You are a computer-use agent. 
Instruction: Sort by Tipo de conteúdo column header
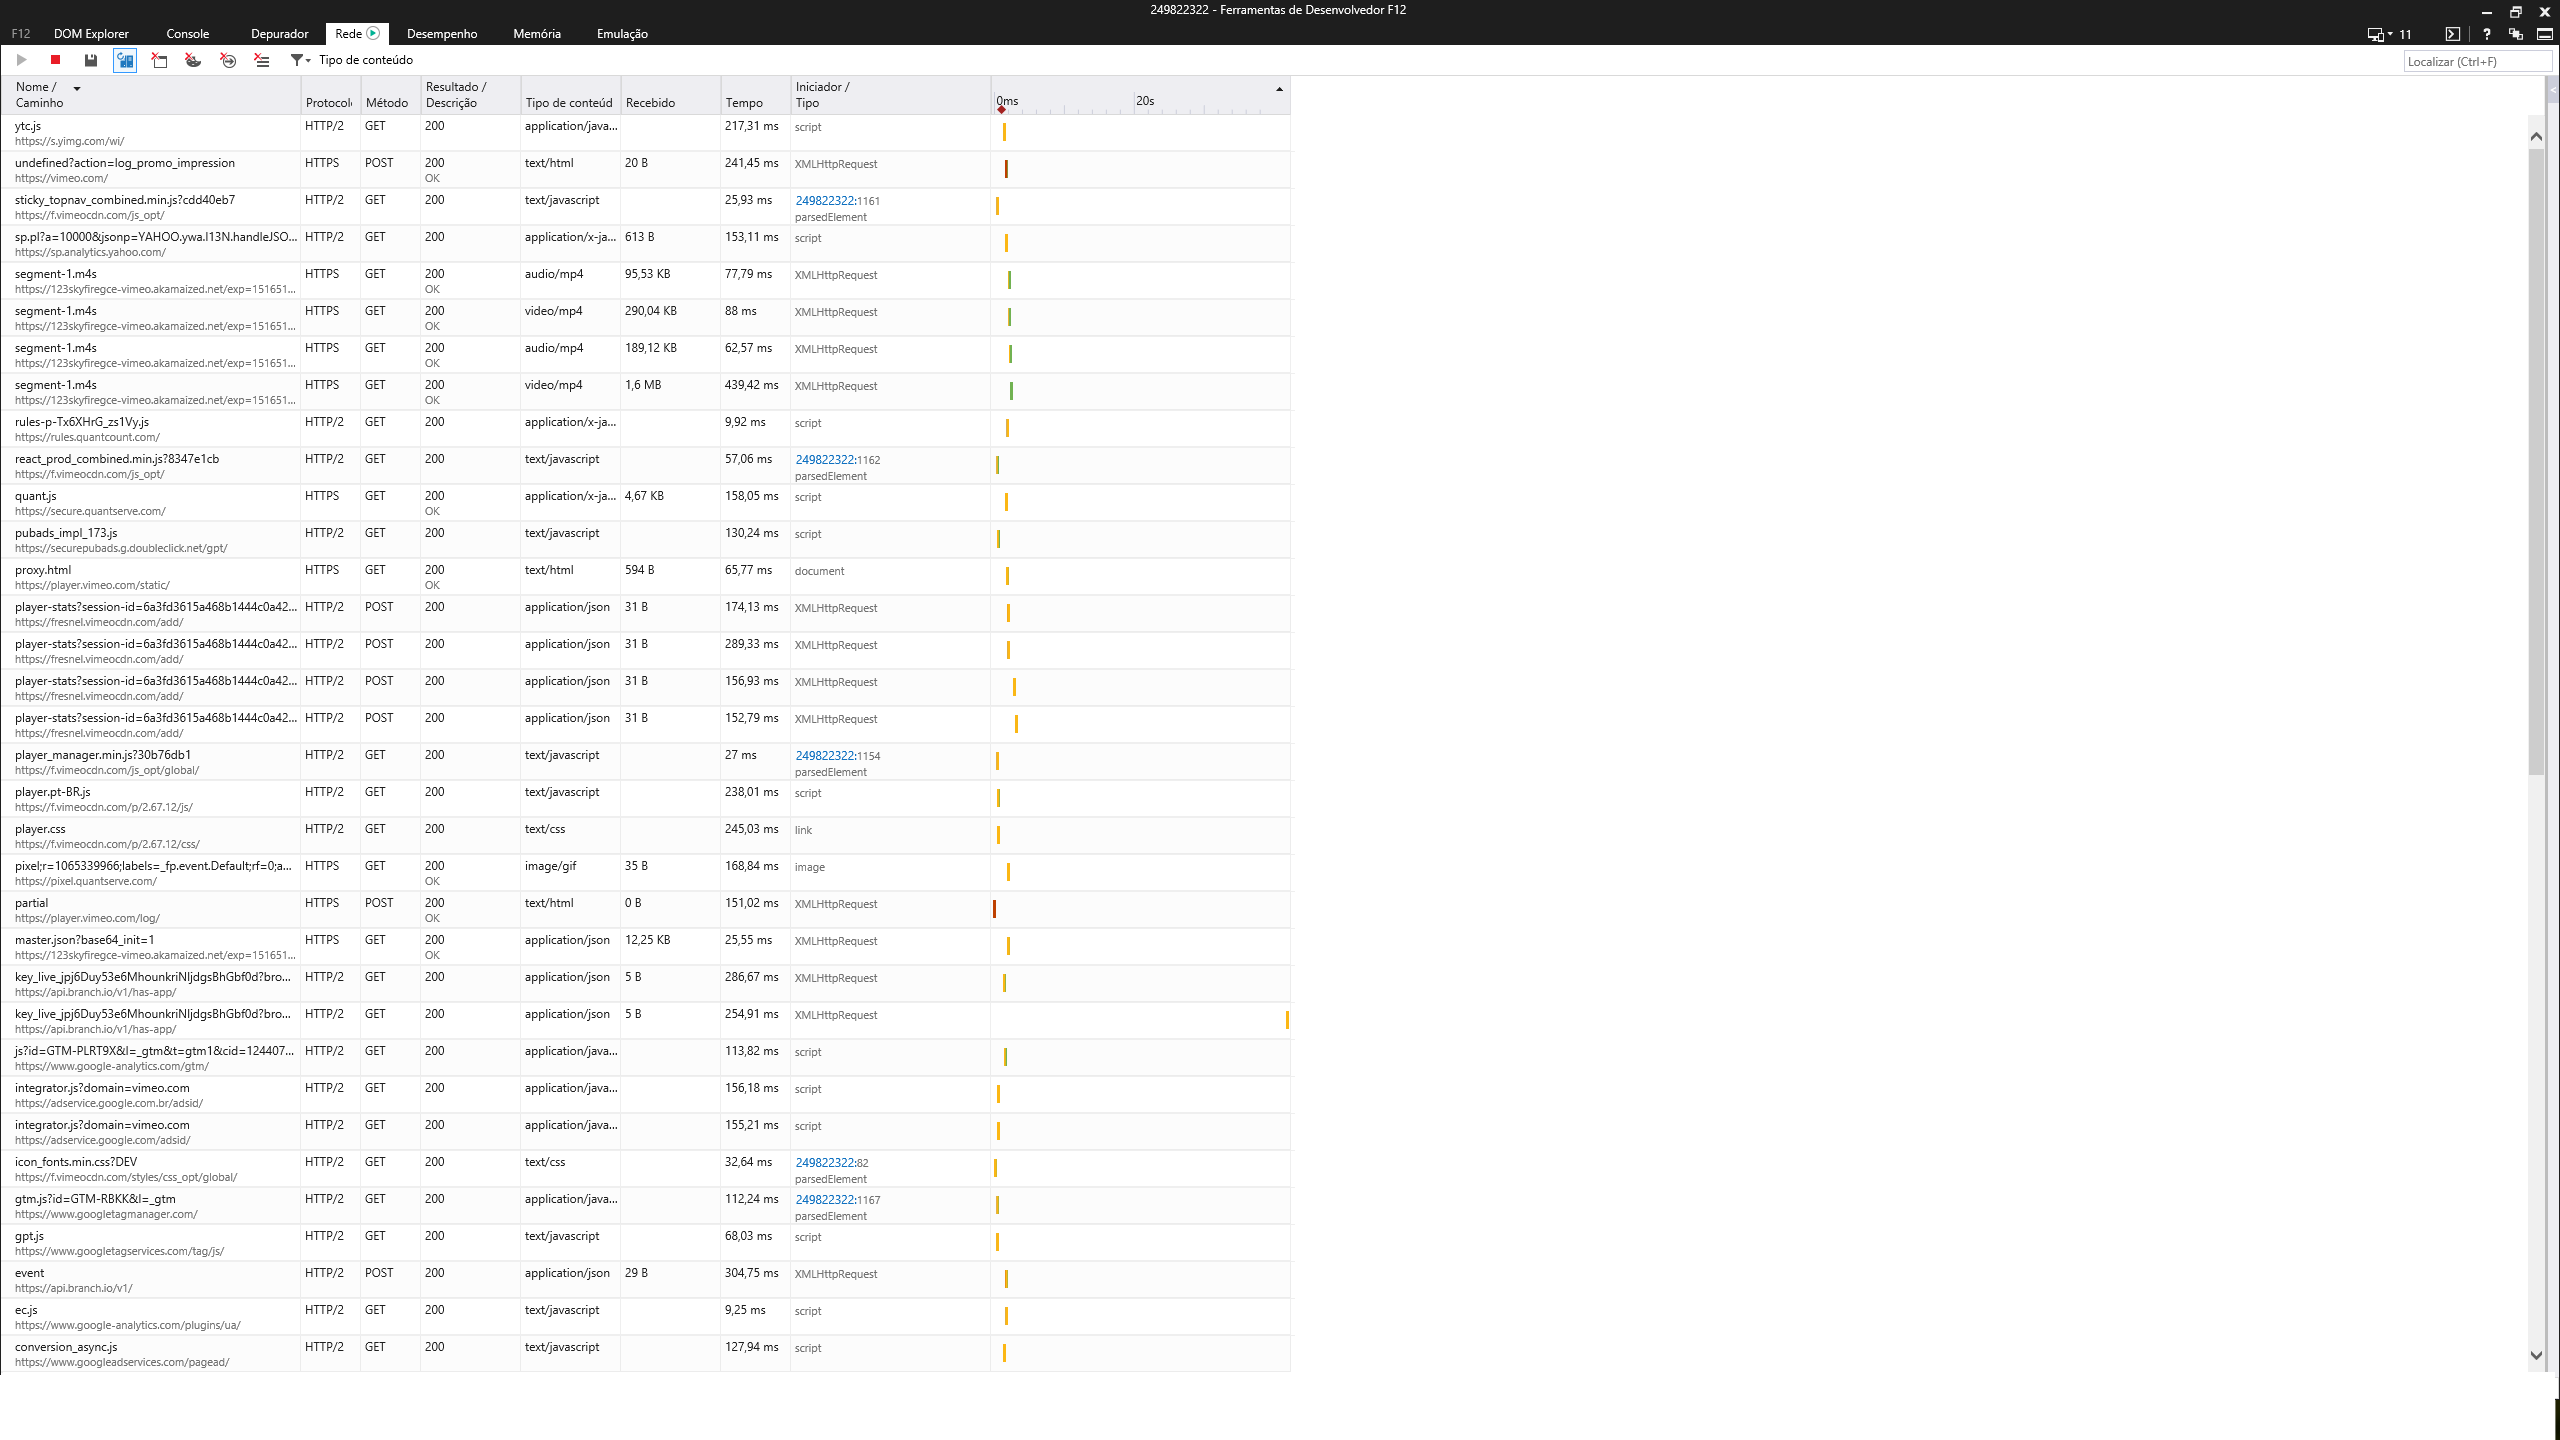tap(570, 95)
